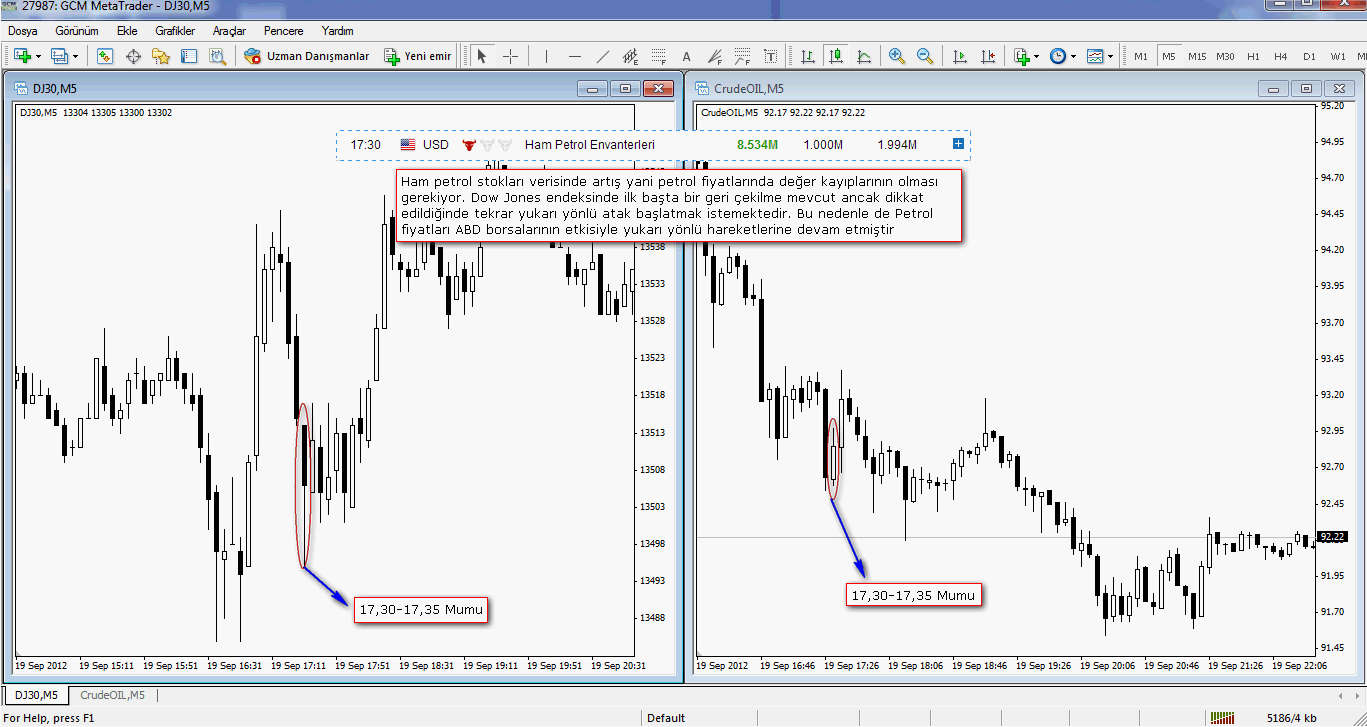Expand the new chart dropdown arrow
The width and height of the screenshot is (1367, 727).
click(38, 56)
